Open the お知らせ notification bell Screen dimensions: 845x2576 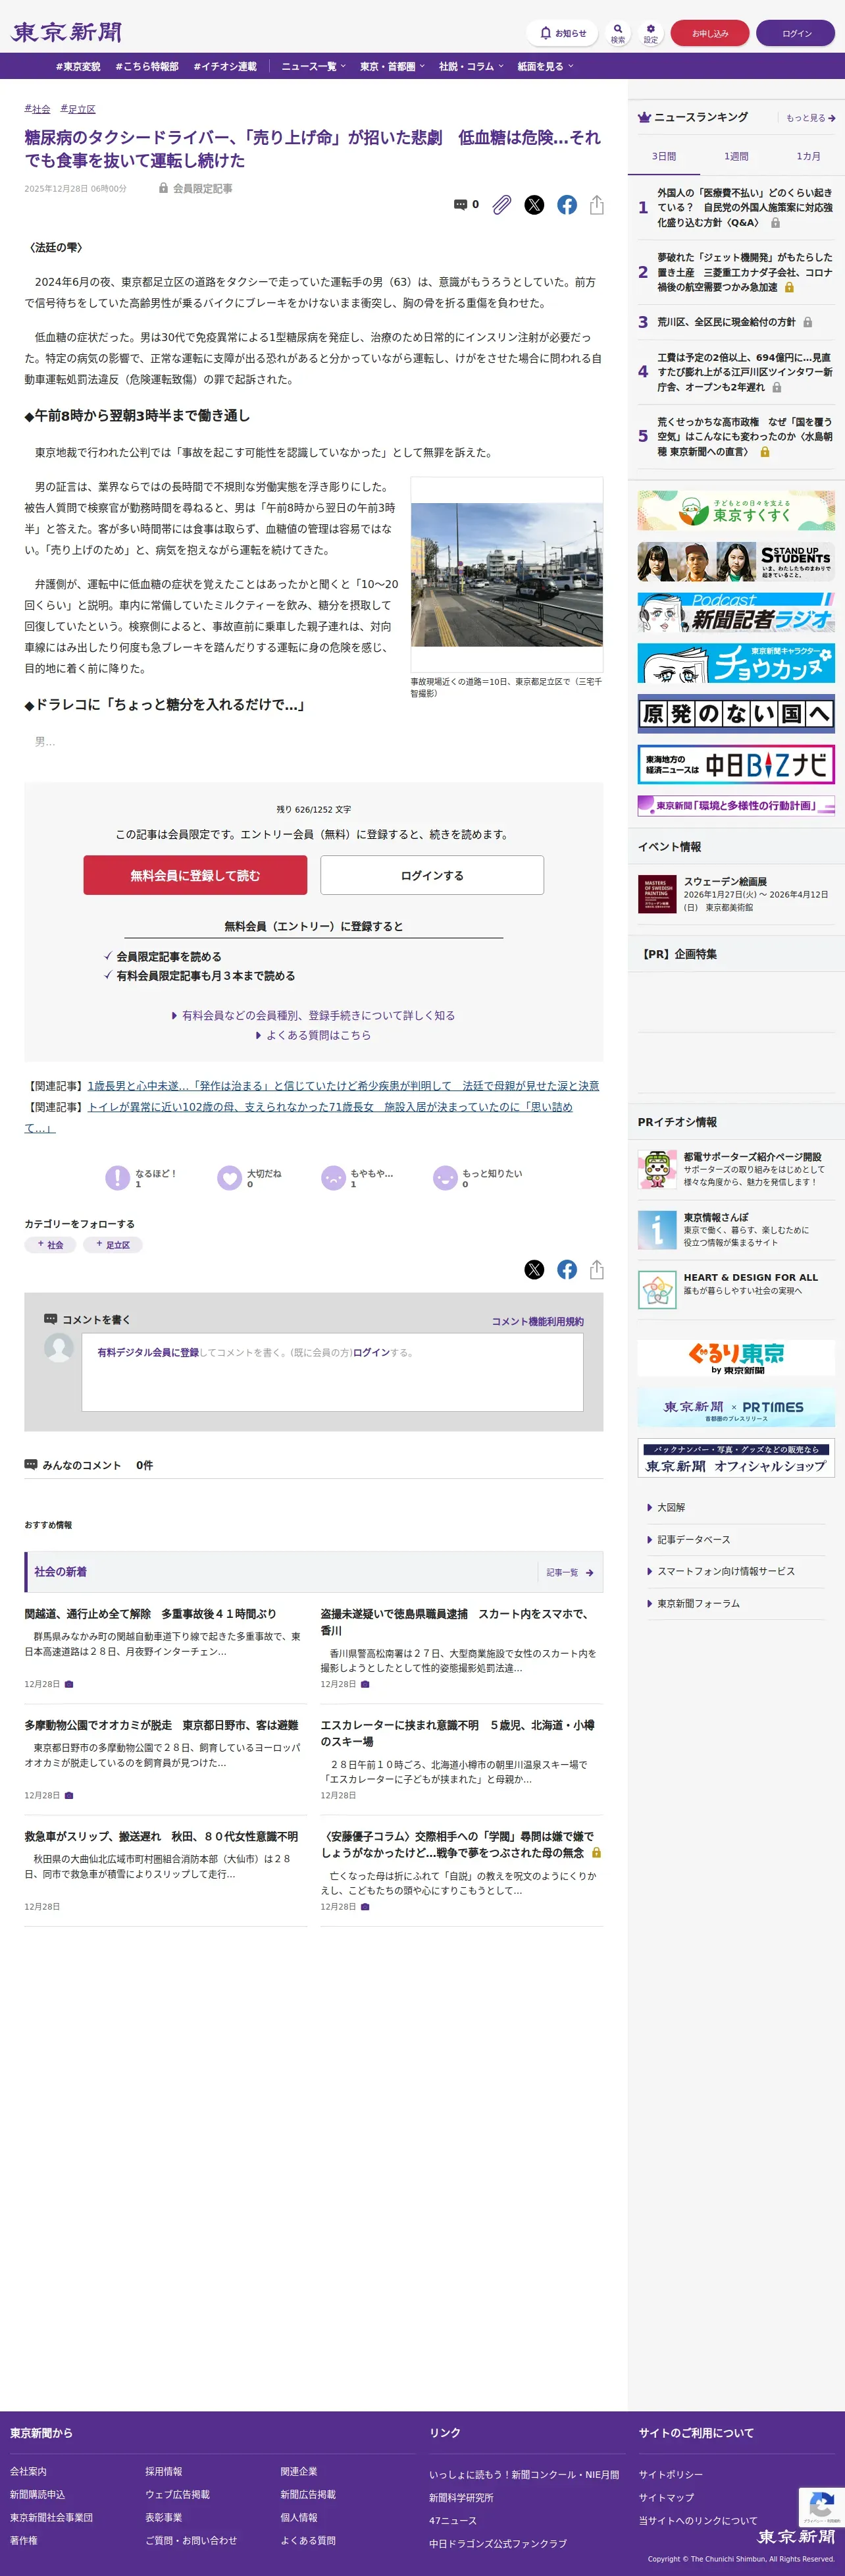coord(562,33)
